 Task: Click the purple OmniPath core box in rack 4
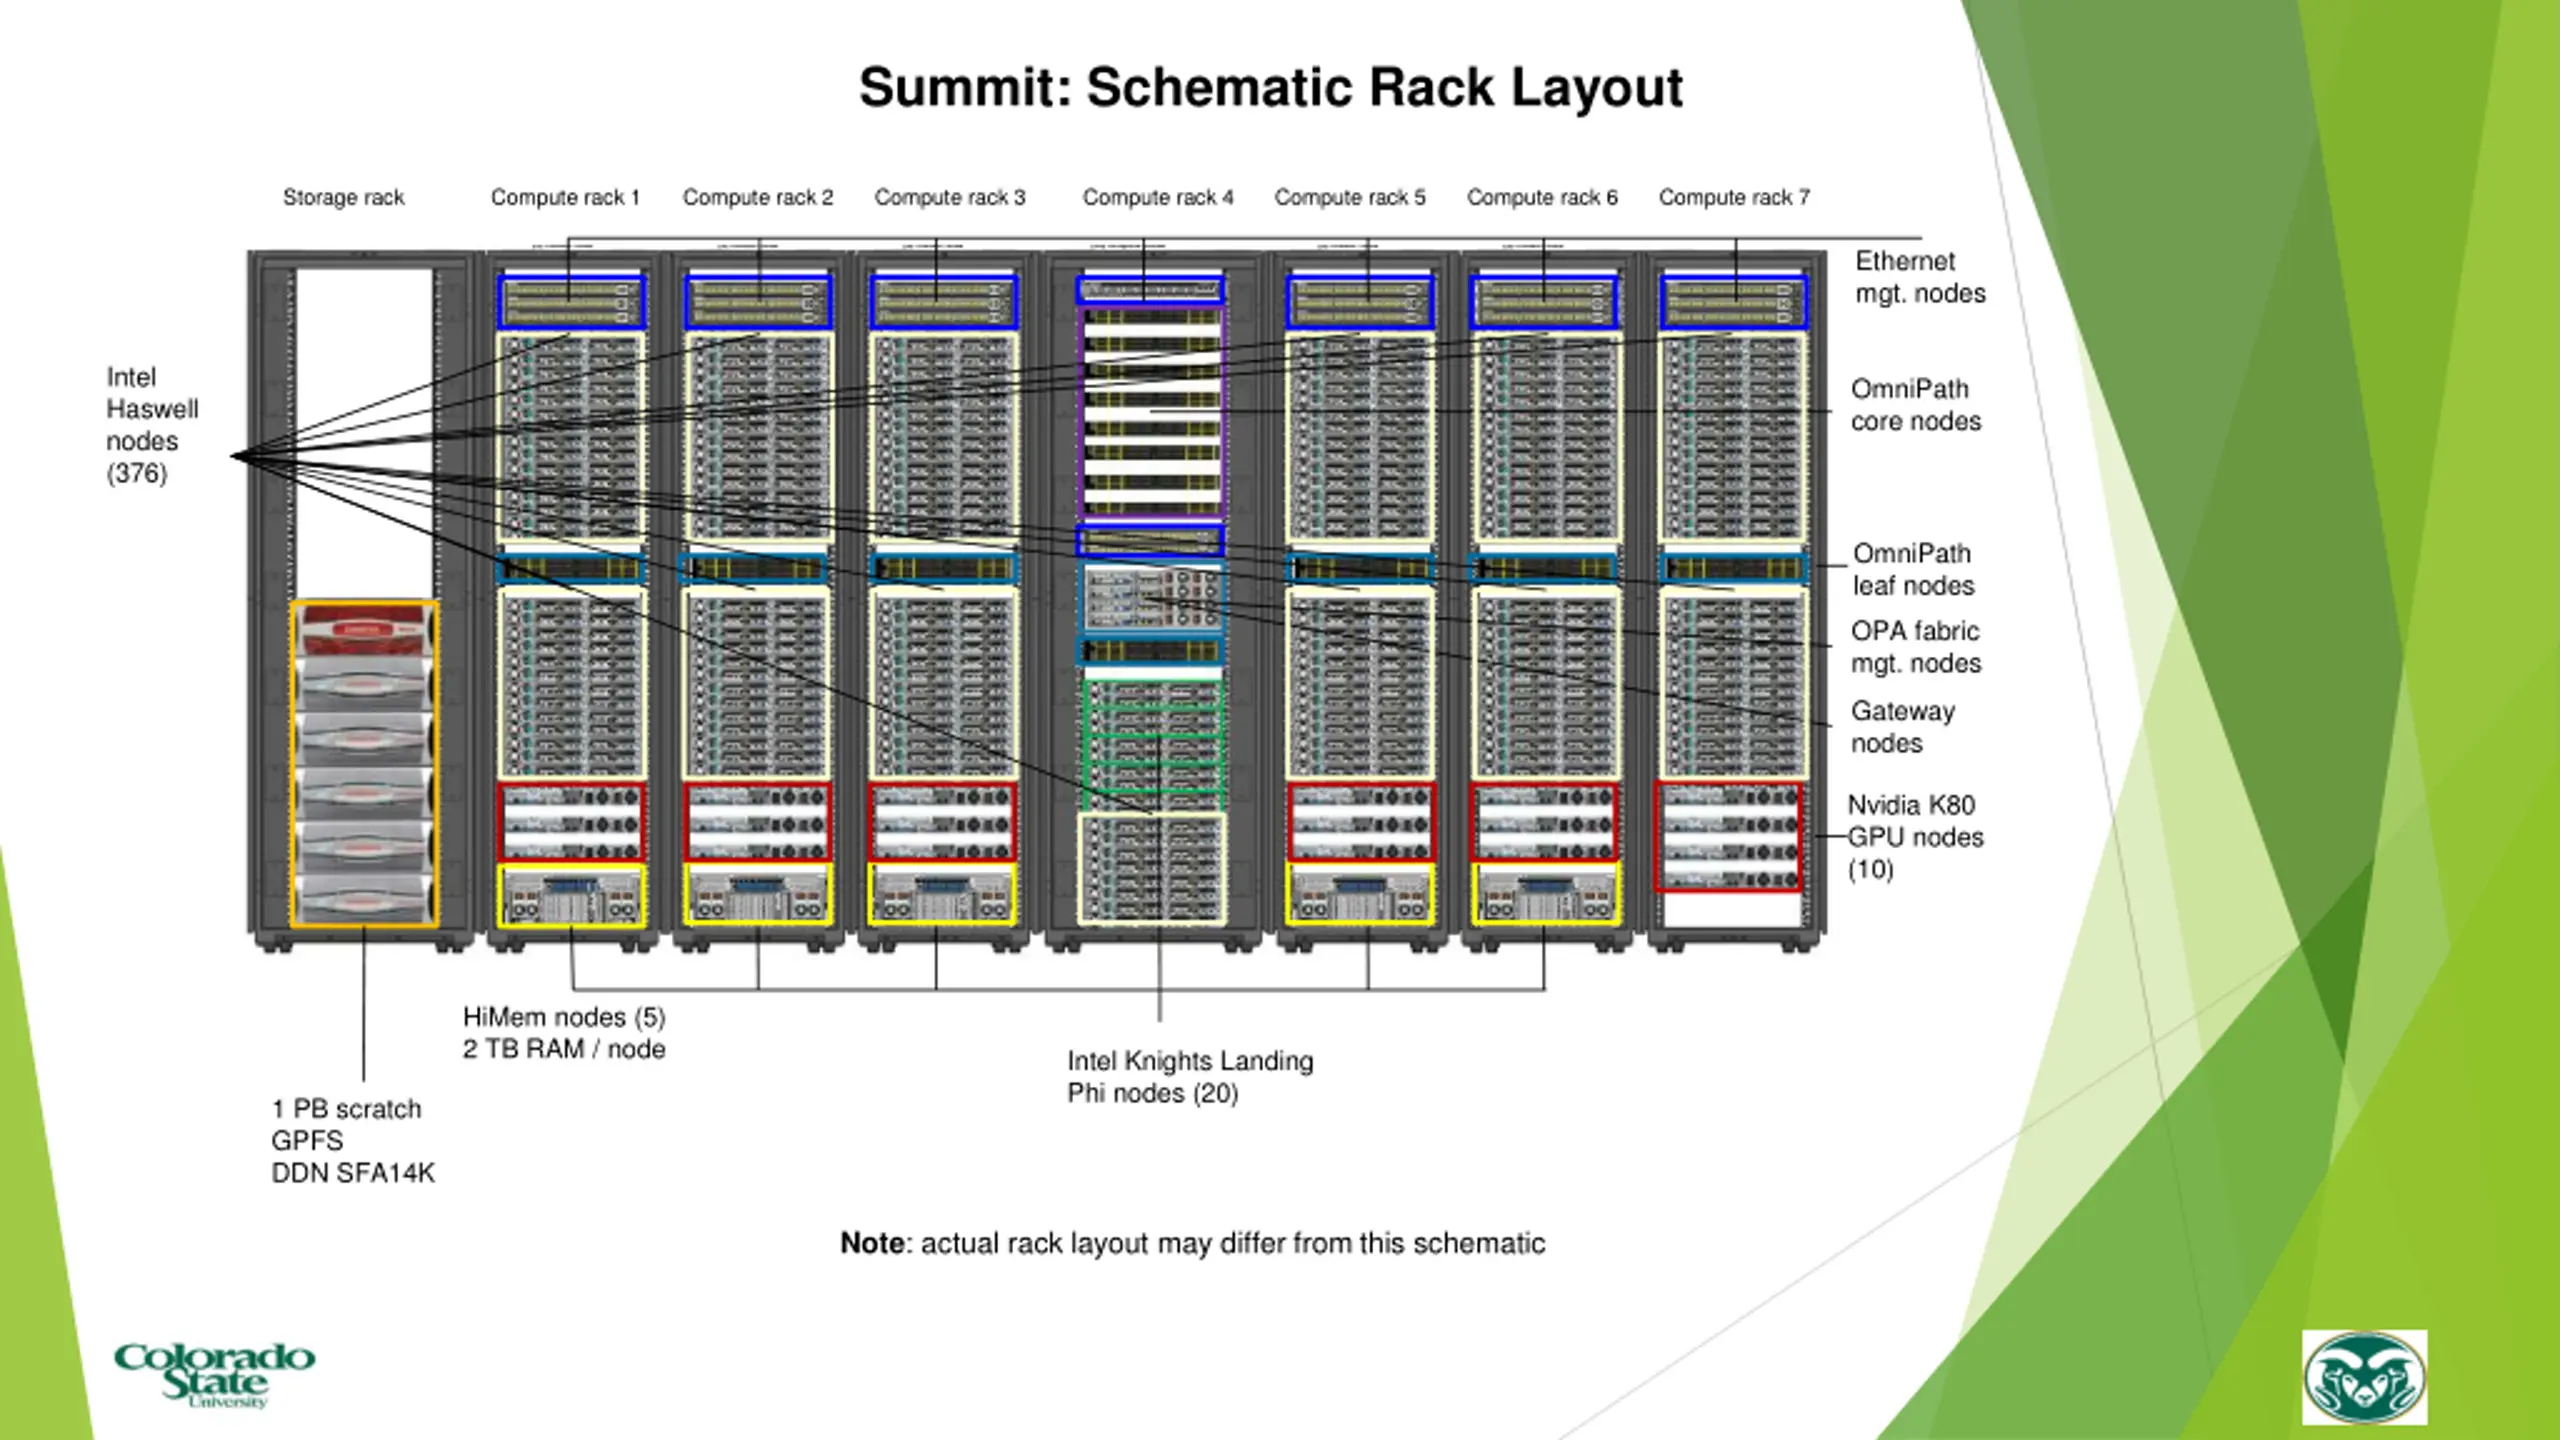[x=1151, y=412]
